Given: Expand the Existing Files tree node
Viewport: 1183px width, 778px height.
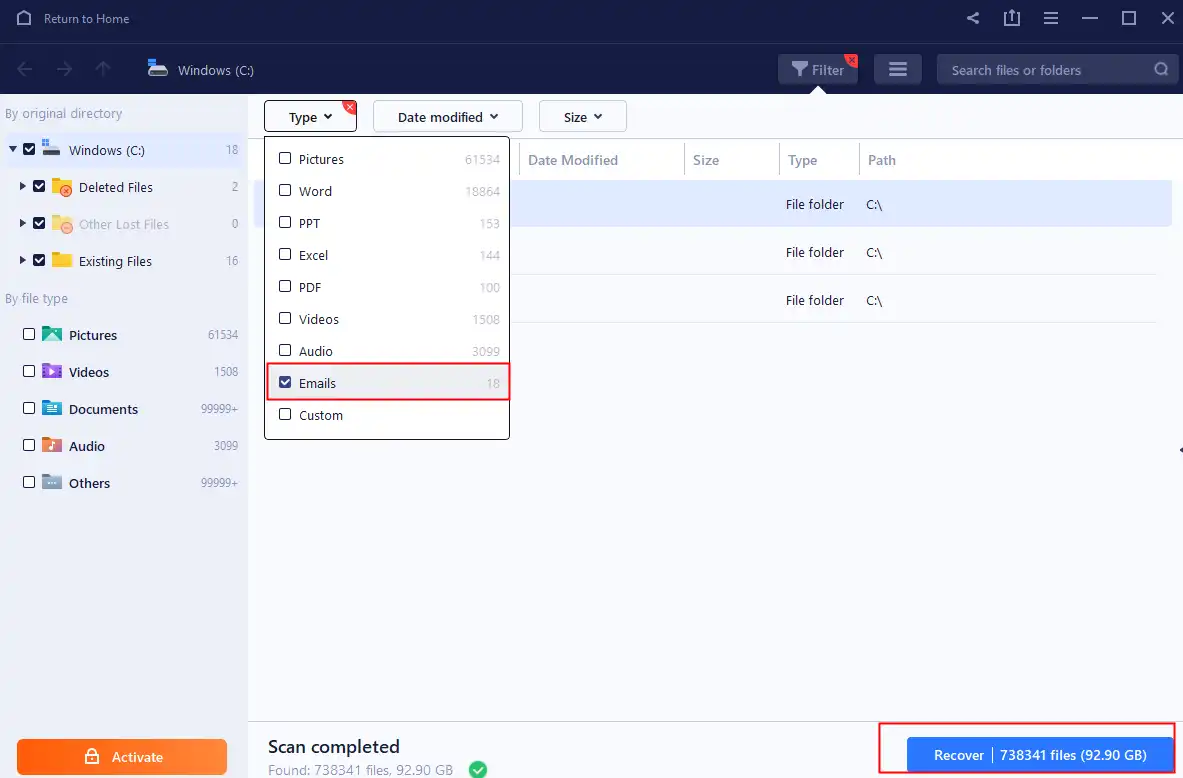Looking at the screenshot, I should point(23,260).
